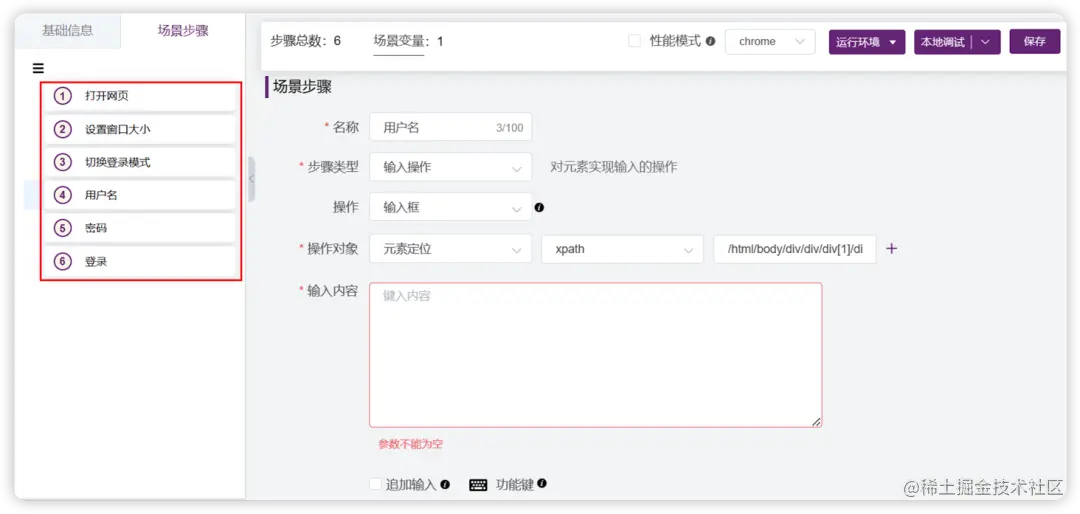Click the xpath value field /html/body/div
This screenshot has width=1080, height=514.
[x=795, y=249]
